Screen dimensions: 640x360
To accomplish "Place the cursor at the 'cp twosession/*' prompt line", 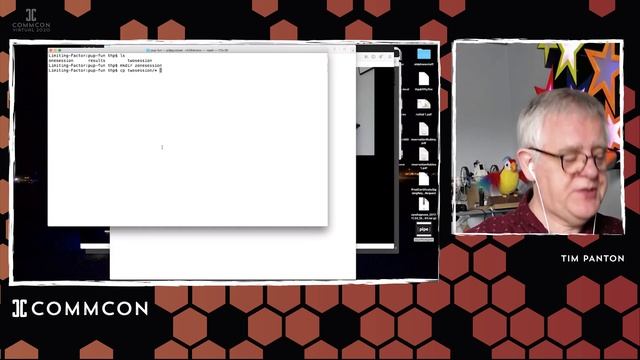I will [105, 70].
